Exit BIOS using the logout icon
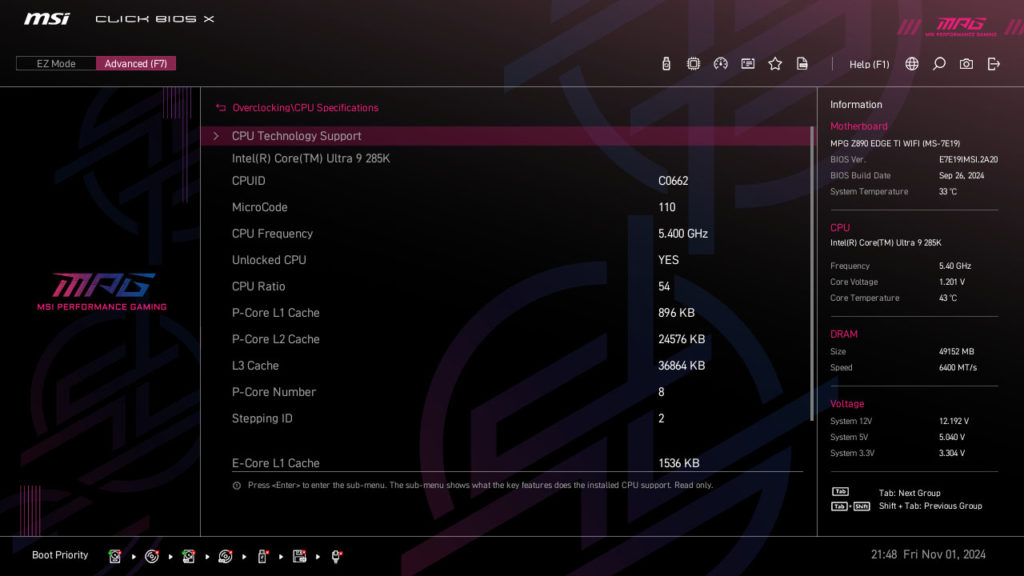Image resolution: width=1024 pixels, height=576 pixels. point(992,63)
